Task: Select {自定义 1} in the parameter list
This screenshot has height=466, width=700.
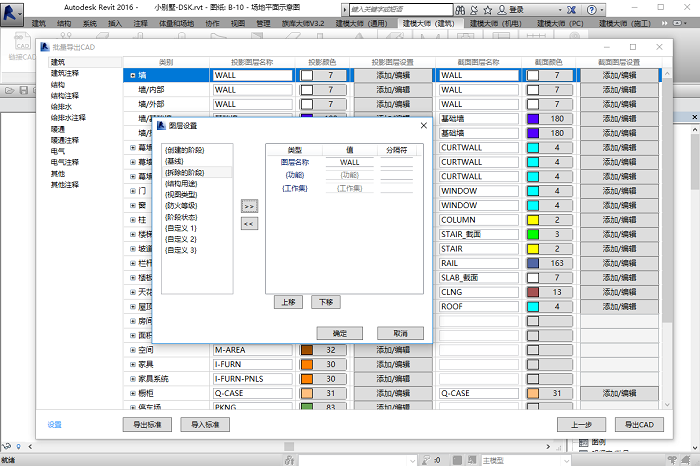Action: 181,228
